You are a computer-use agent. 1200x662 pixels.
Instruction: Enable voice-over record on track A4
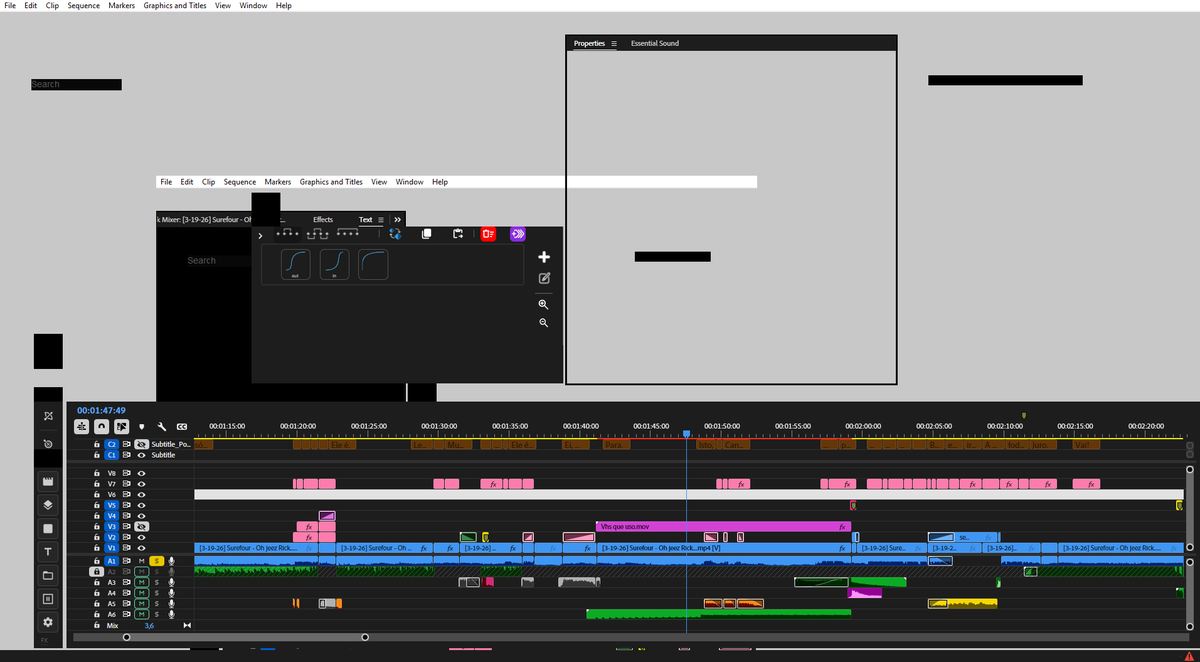point(172,593)
